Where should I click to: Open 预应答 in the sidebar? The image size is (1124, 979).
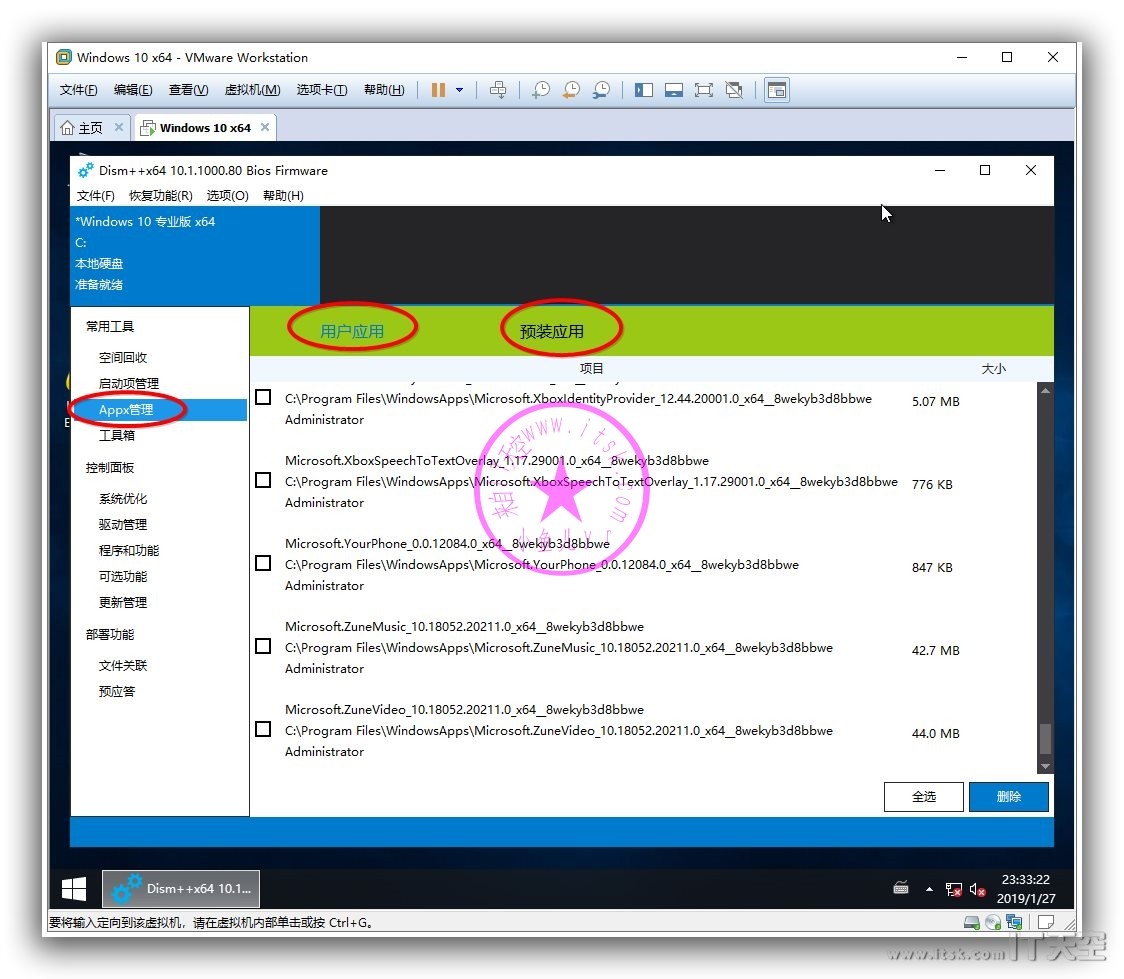pyautogui.click(x=117, y=692)
